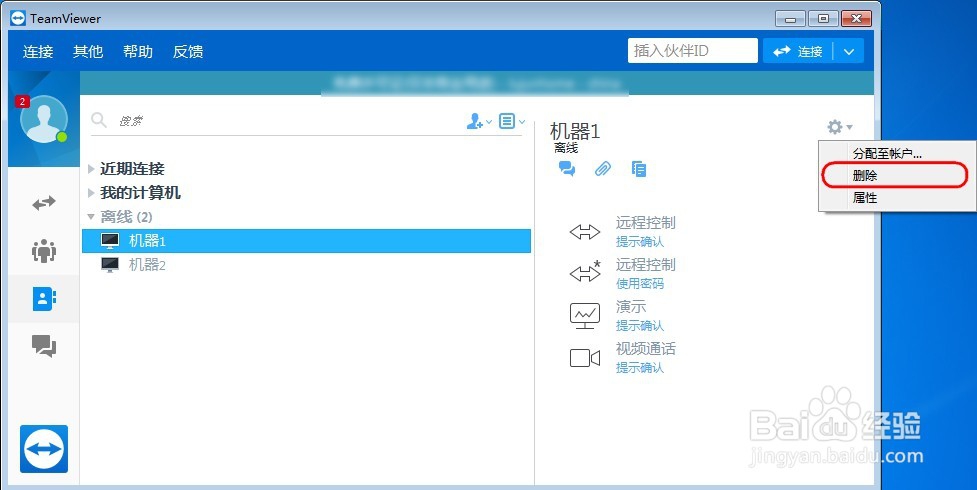Click the video call camera icon
This screenshot has width=977, height=490.
tap(585, 358)
